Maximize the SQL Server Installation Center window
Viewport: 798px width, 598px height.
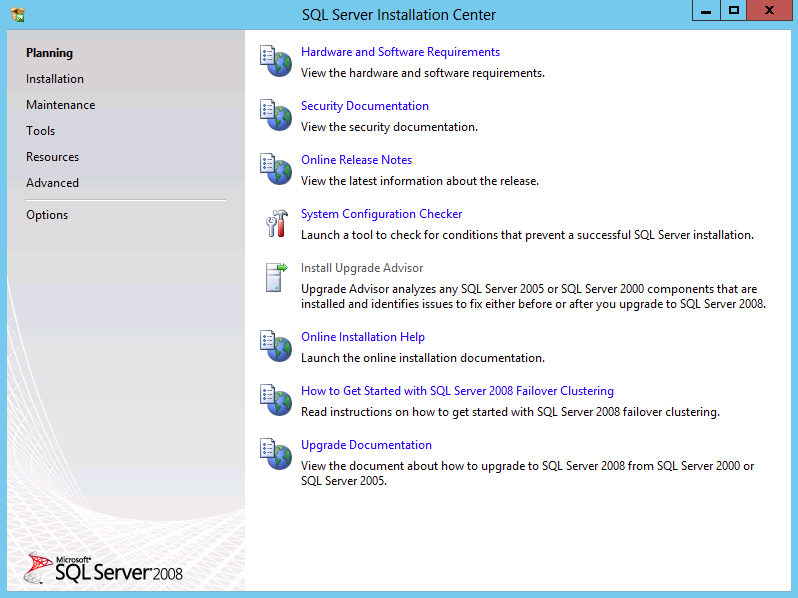pyautogui.click(x=733, y=11)
